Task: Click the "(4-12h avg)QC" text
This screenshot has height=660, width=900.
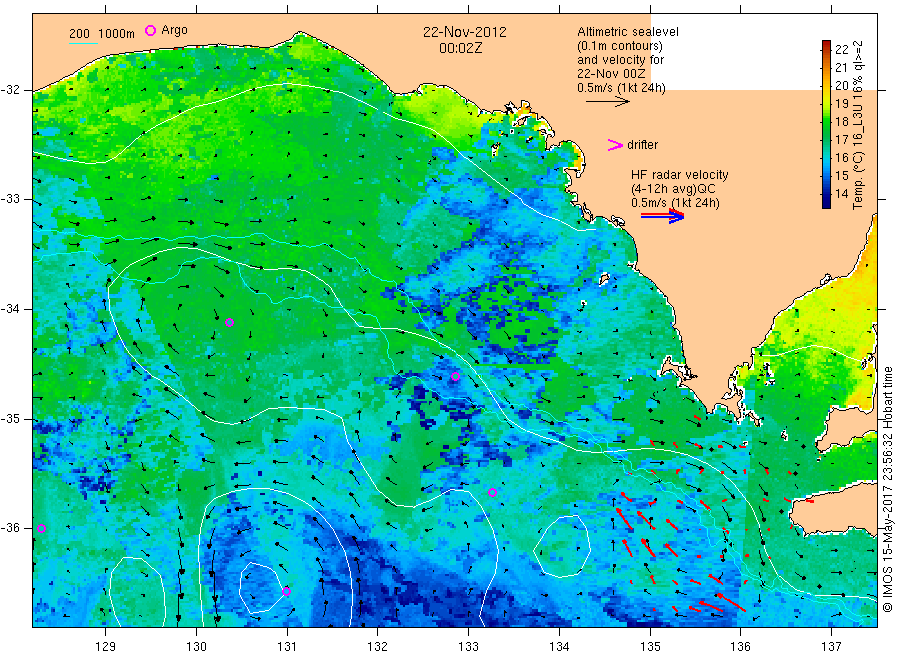Action: click(673, 189)
